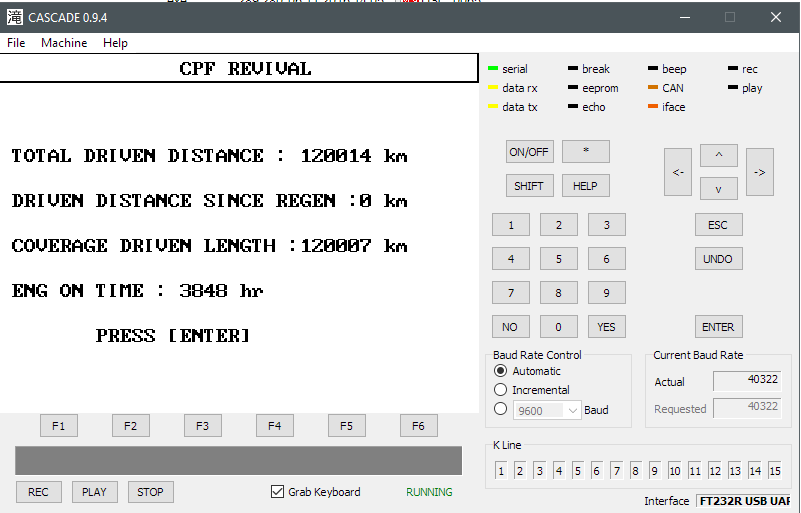Open the 9600 baud rate dropdown
The image size is (801, 513).
(x=546, y=410)
